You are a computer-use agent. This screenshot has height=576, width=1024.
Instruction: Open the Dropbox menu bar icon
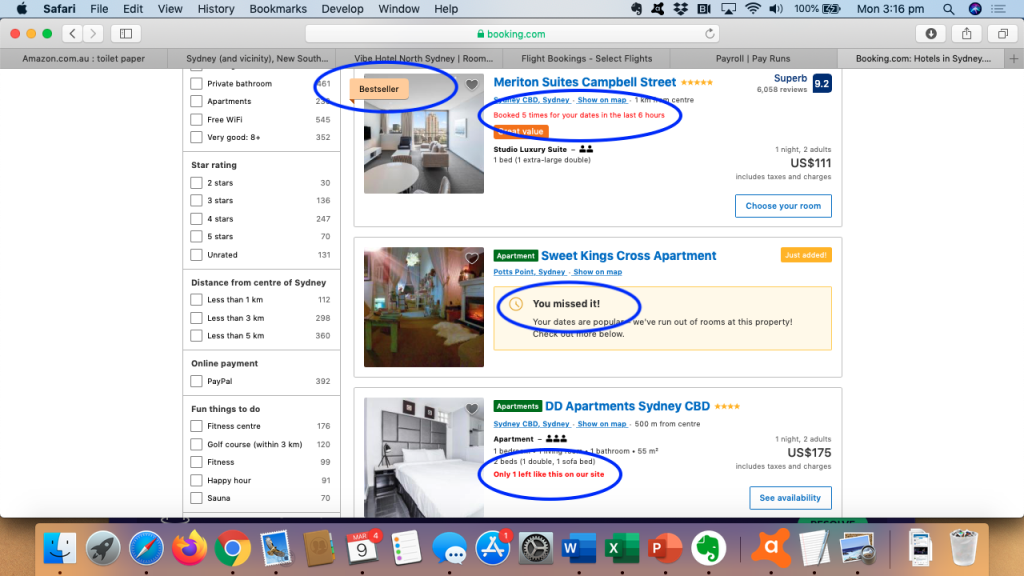[680, 9]
